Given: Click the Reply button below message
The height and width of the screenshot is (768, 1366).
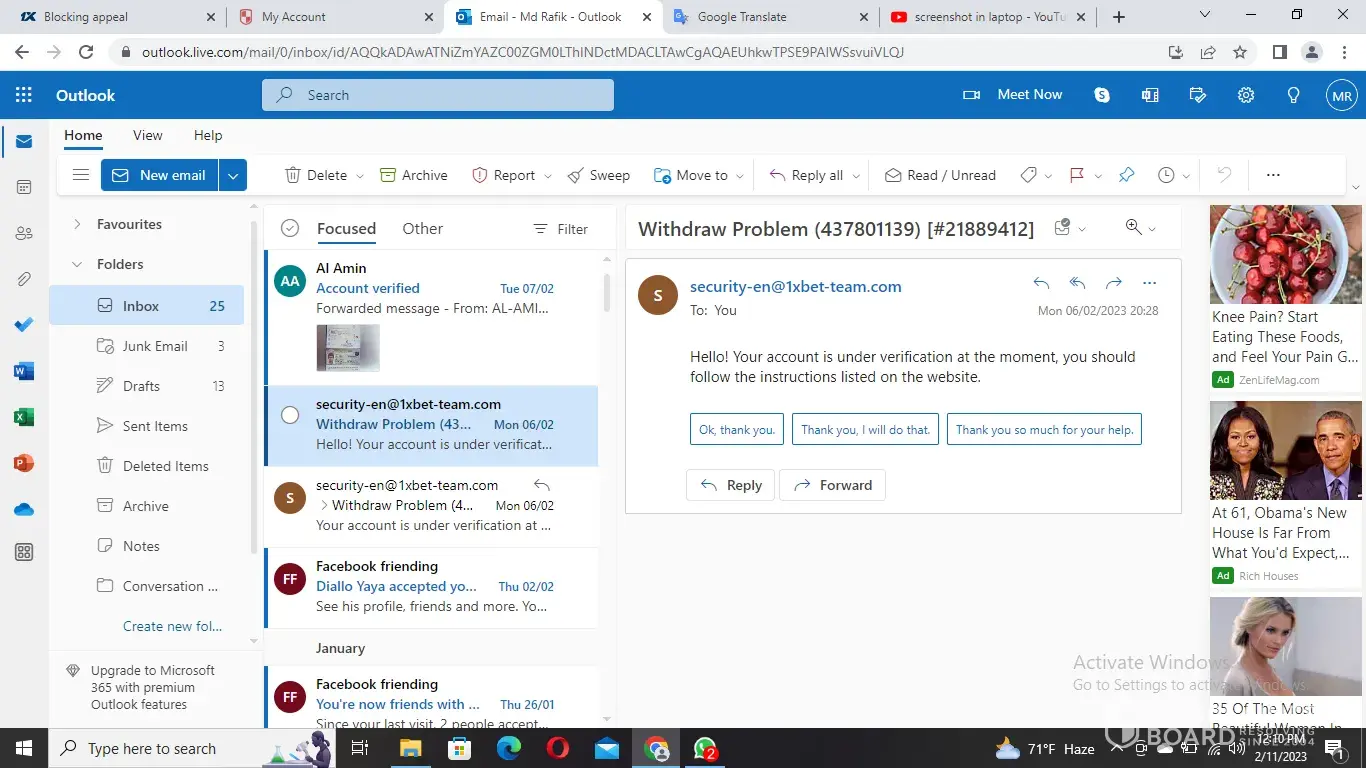Looking at the screenshot, I should pyautogui.click(x=731, y=485).
